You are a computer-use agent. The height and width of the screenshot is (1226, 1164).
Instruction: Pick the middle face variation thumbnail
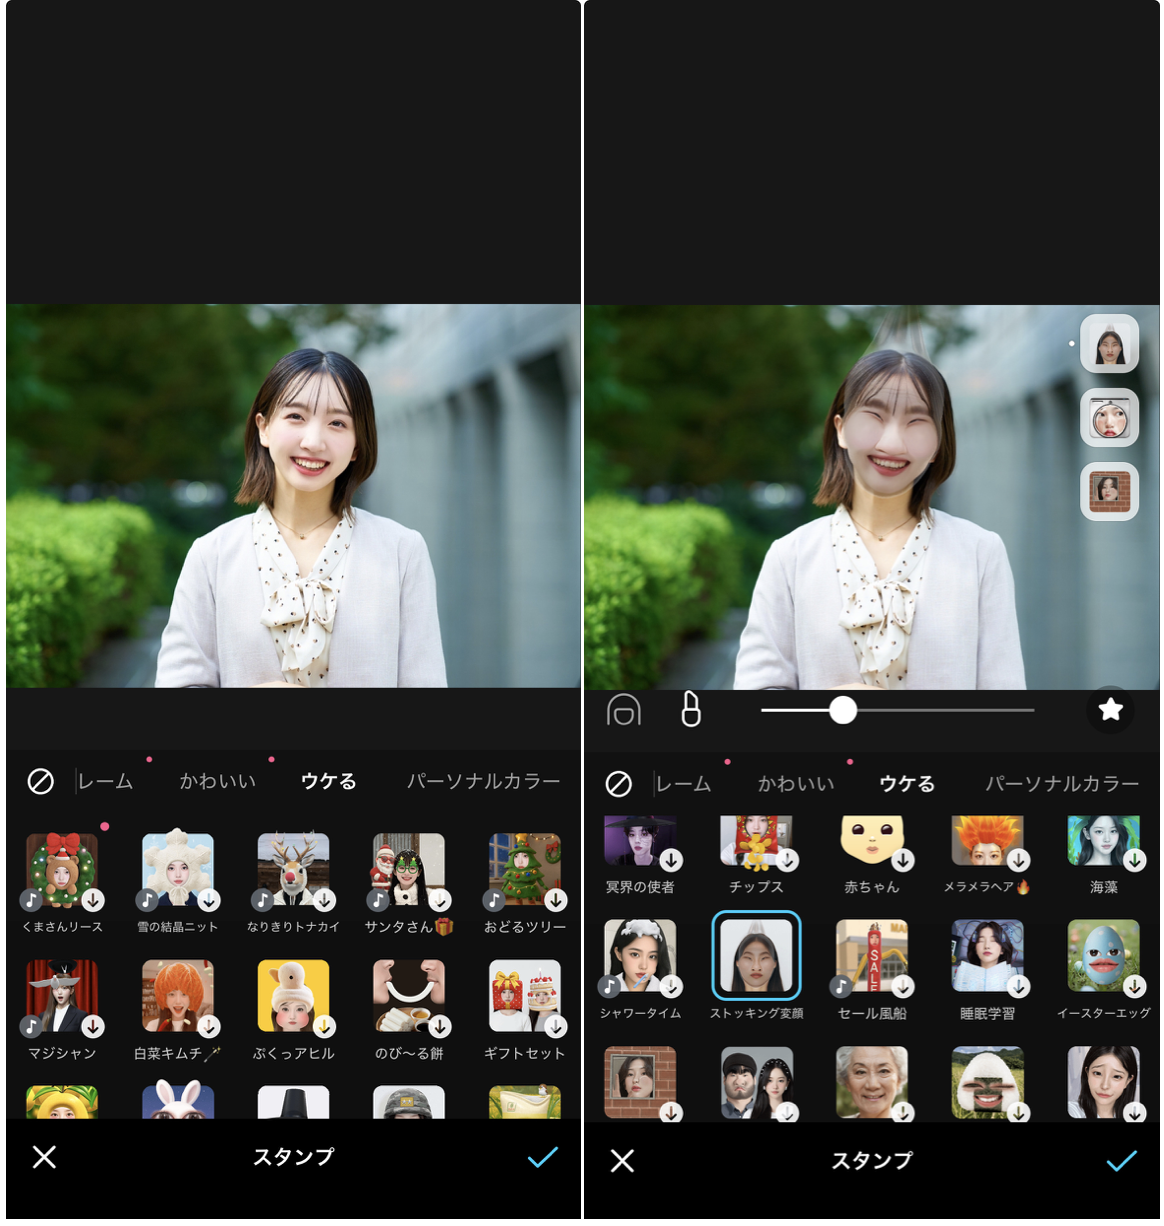click(1109, 418)
